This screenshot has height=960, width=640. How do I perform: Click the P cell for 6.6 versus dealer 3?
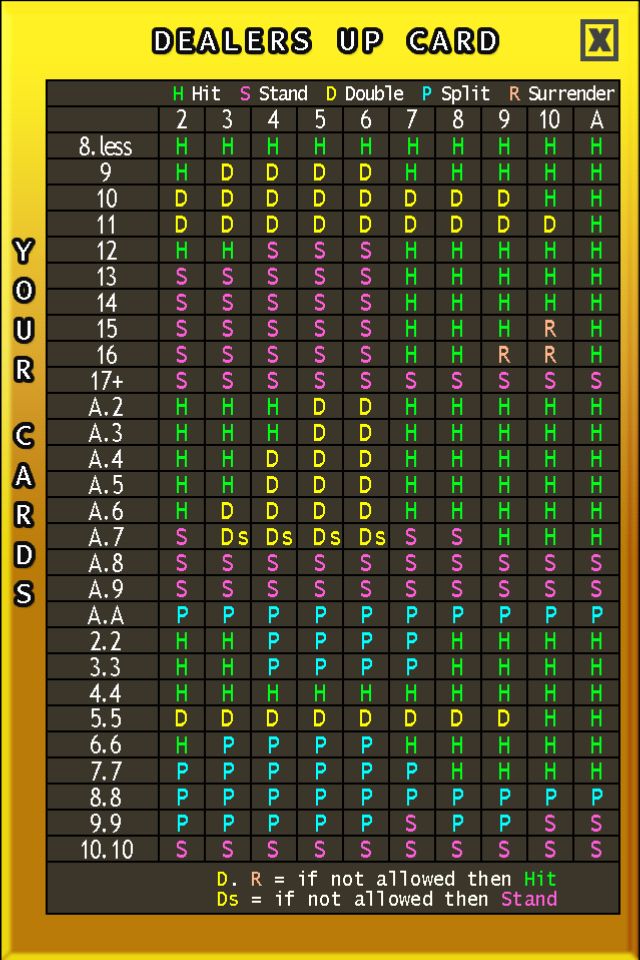[x=227, y=745]
